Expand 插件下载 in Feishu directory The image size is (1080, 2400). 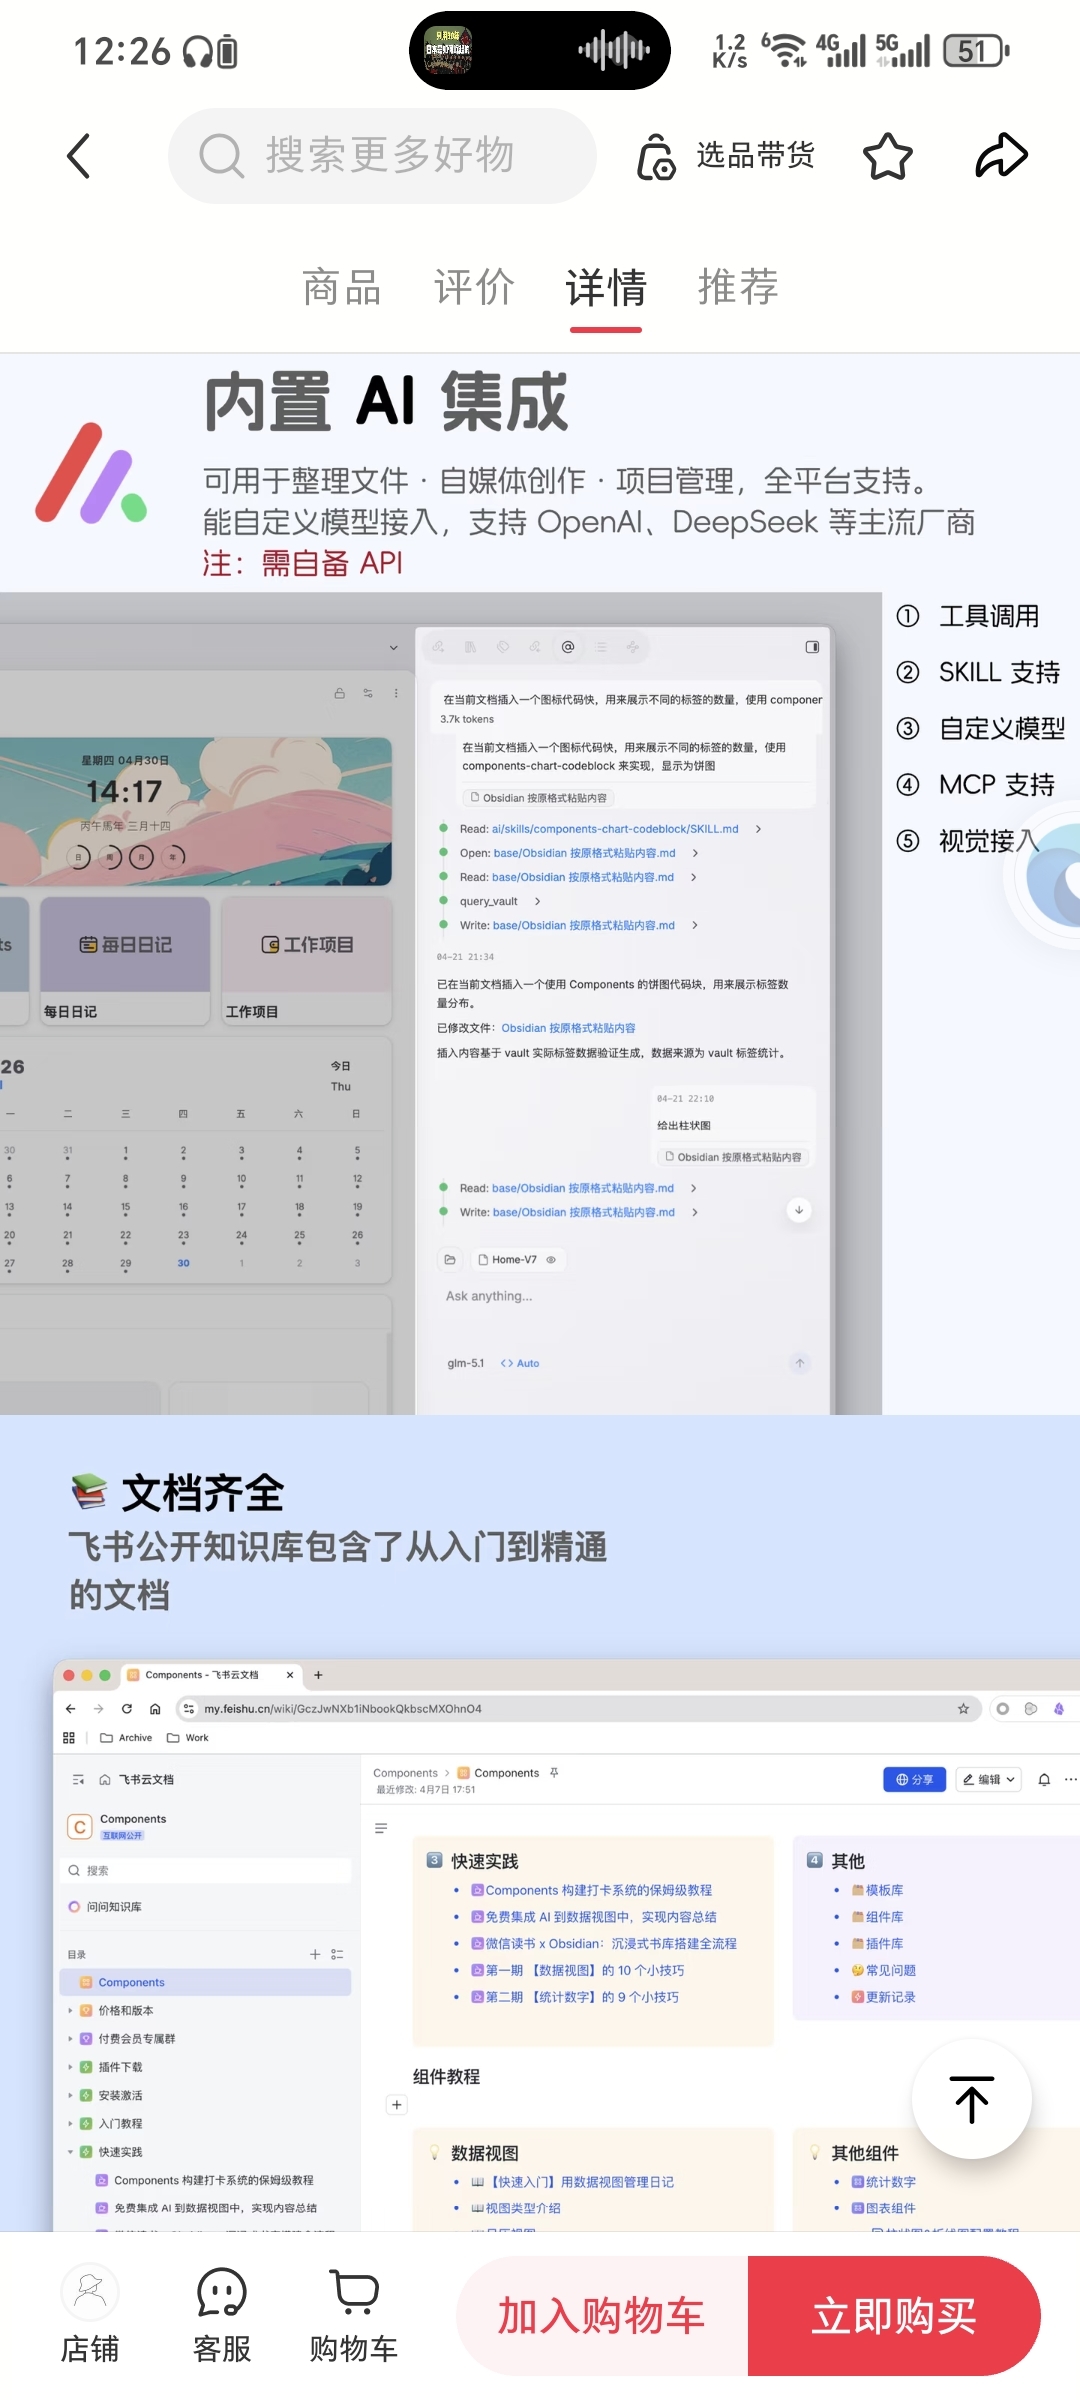(x=70, y=2067)
